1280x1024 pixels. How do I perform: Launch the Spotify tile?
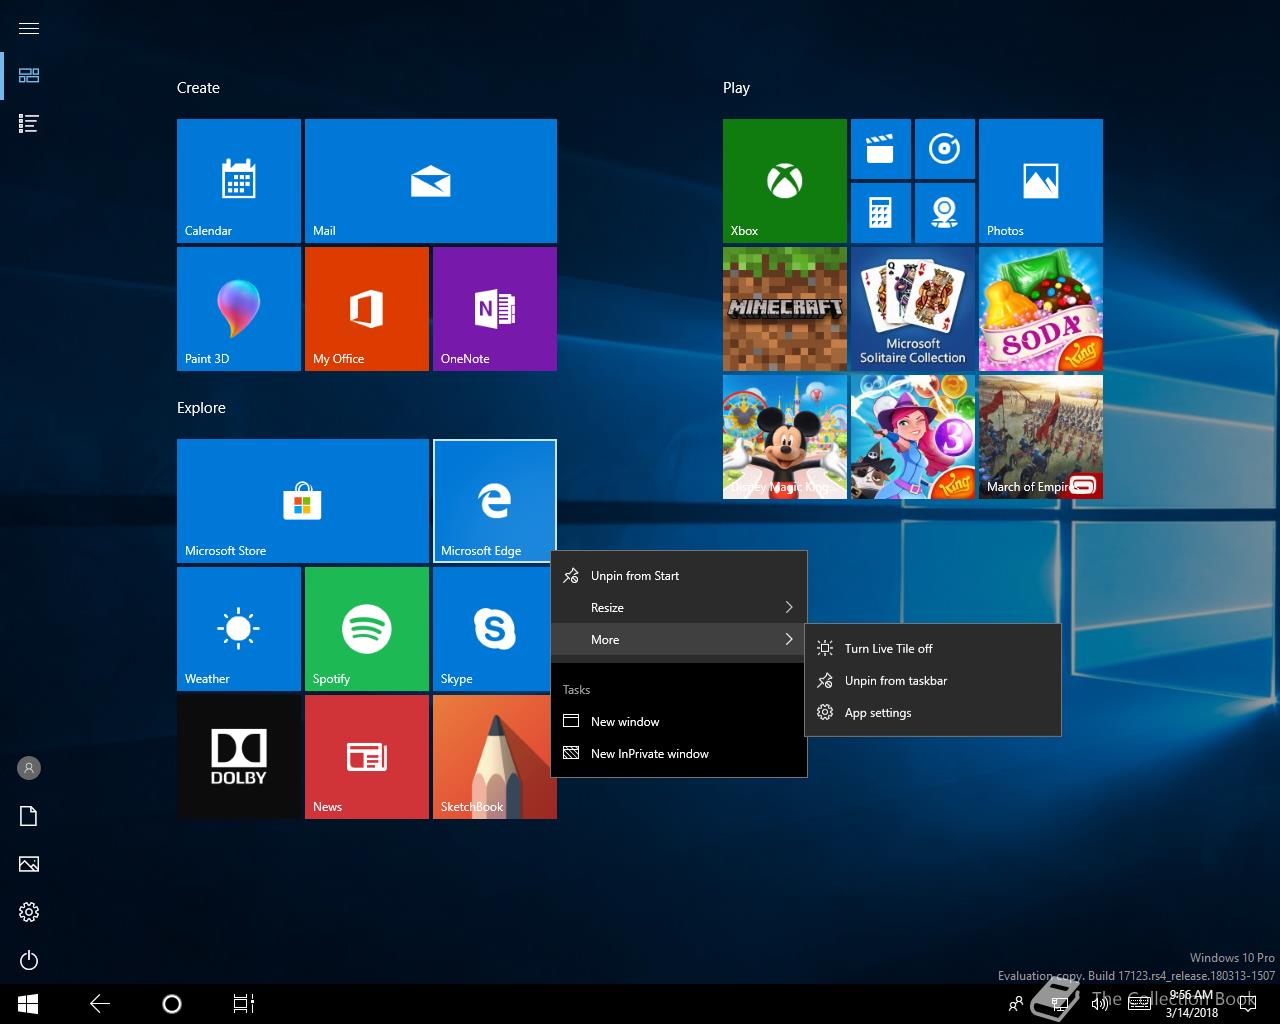click(x=366, y=628)
